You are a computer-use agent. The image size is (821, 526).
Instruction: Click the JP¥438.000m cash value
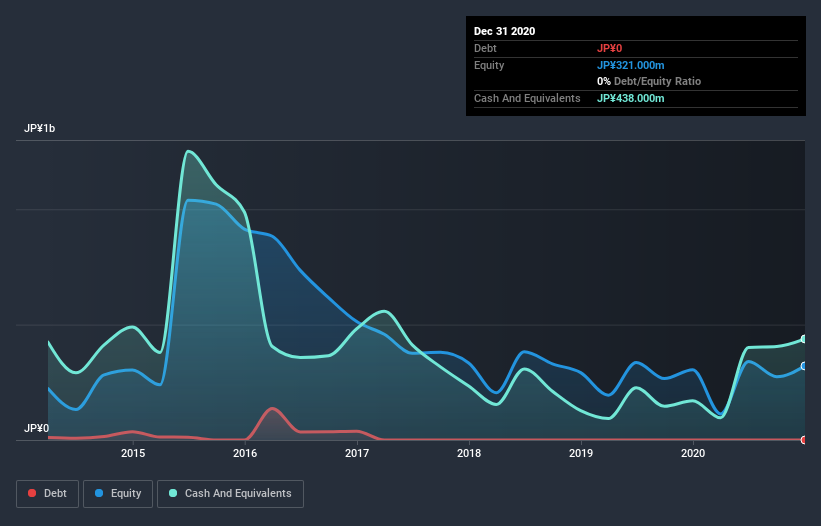point(630,98)
